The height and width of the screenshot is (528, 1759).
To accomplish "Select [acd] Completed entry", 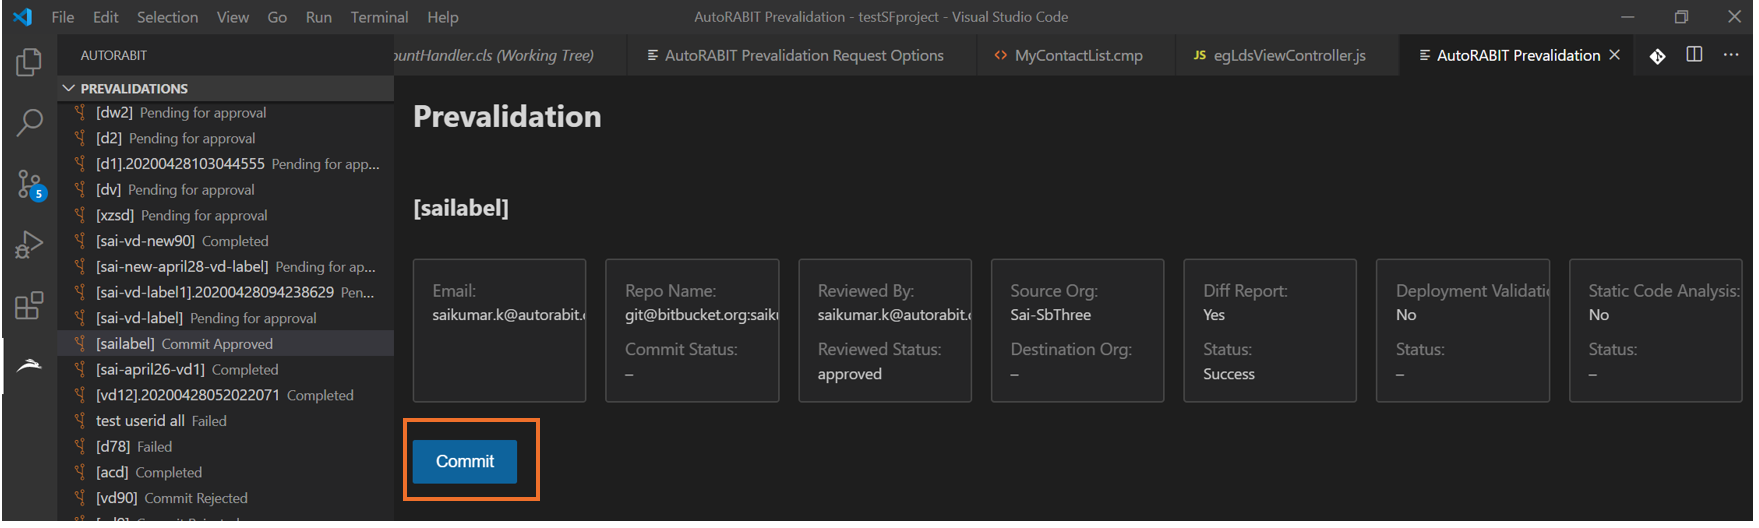I will (x=226, y=472).
